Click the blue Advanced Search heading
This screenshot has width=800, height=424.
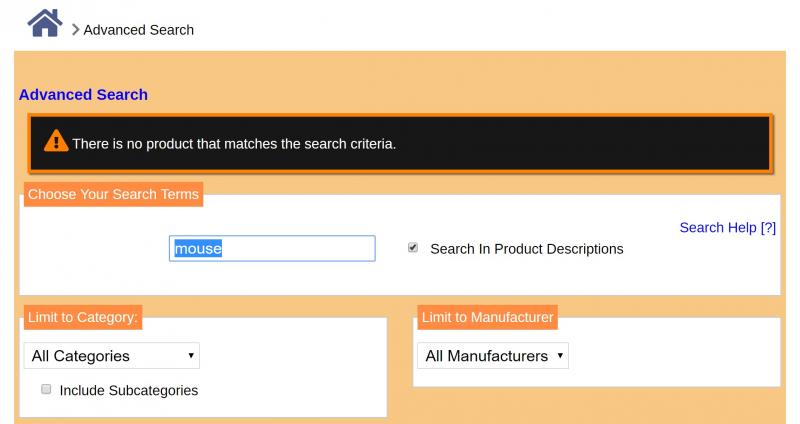tap(83, 94)
